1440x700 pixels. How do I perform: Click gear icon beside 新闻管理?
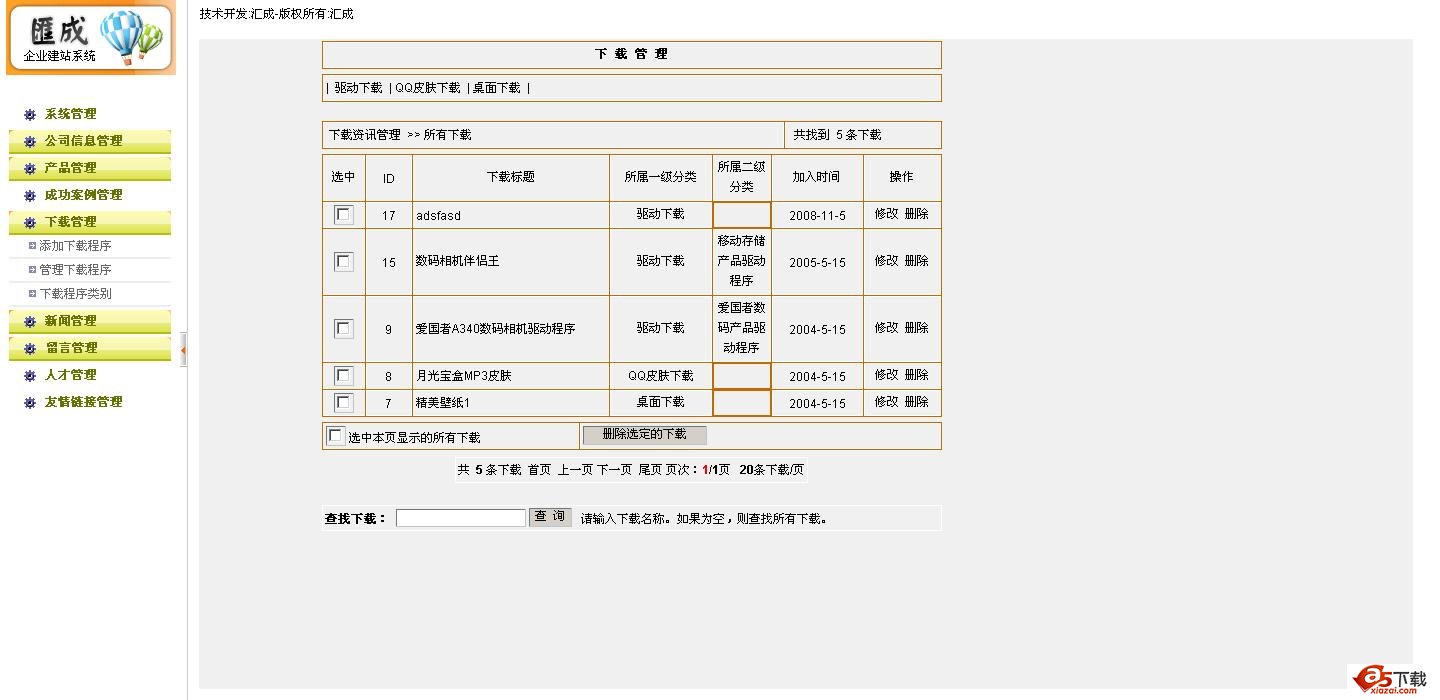pyautogui.click(x=30, y=322)
